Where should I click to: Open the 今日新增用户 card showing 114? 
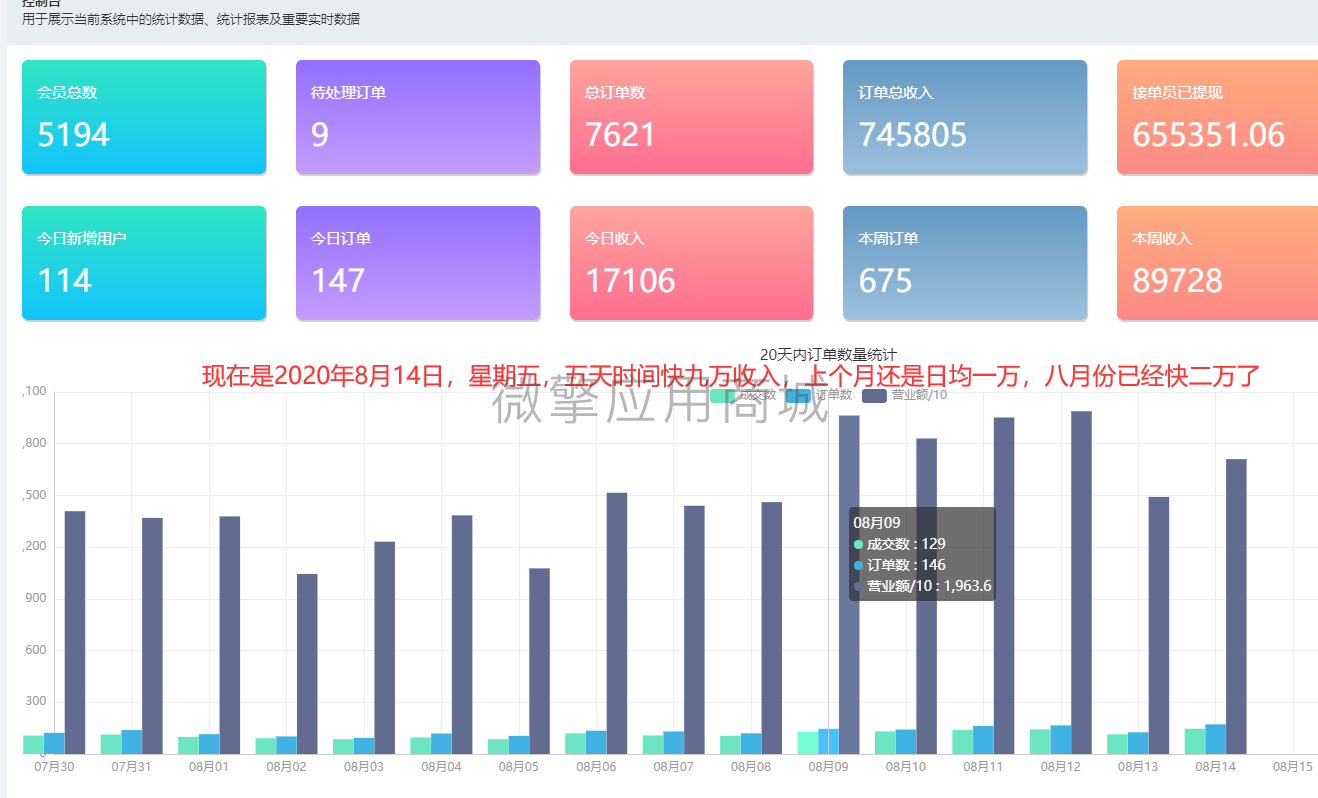coord(144,263)
